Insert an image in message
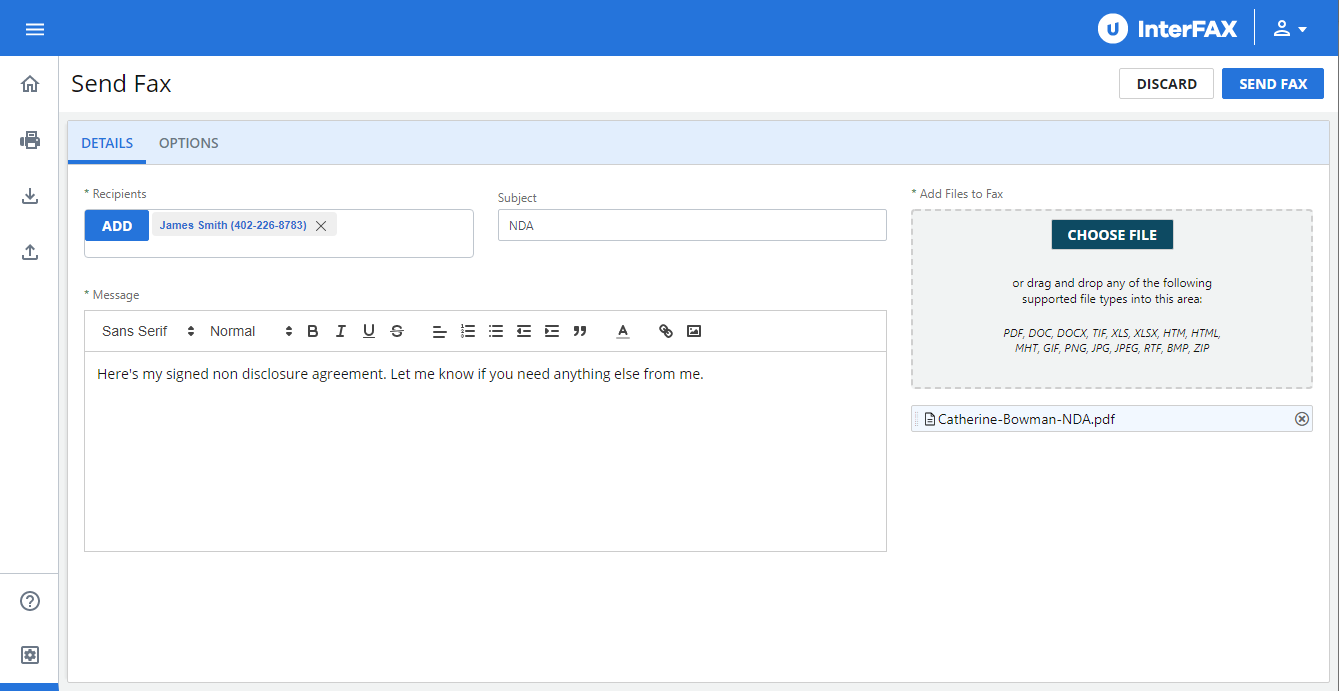 694,331
